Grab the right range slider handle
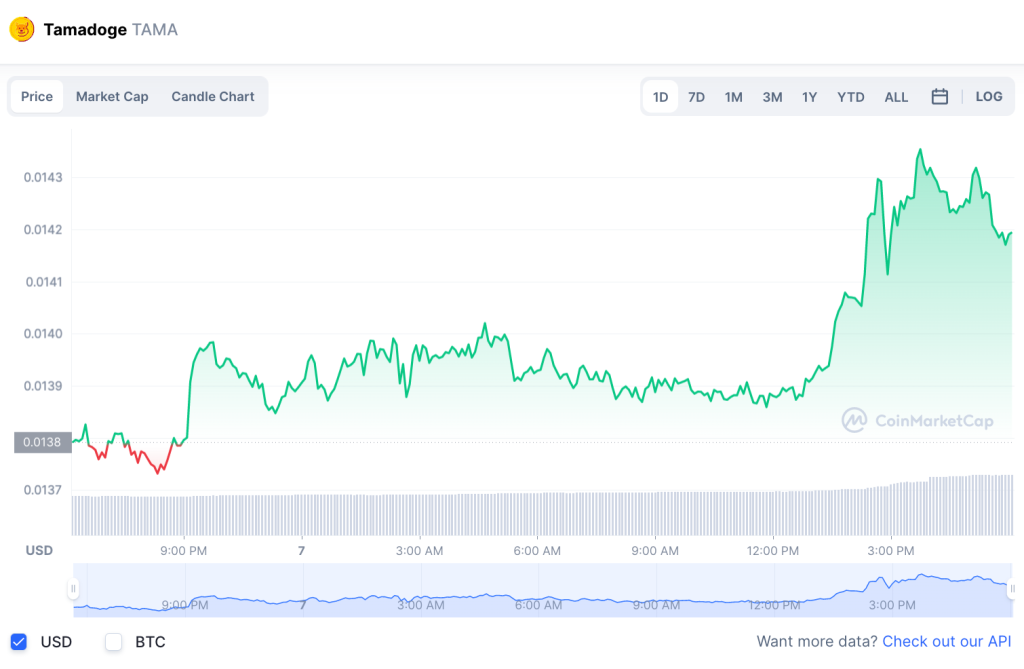 [1012, 589]
